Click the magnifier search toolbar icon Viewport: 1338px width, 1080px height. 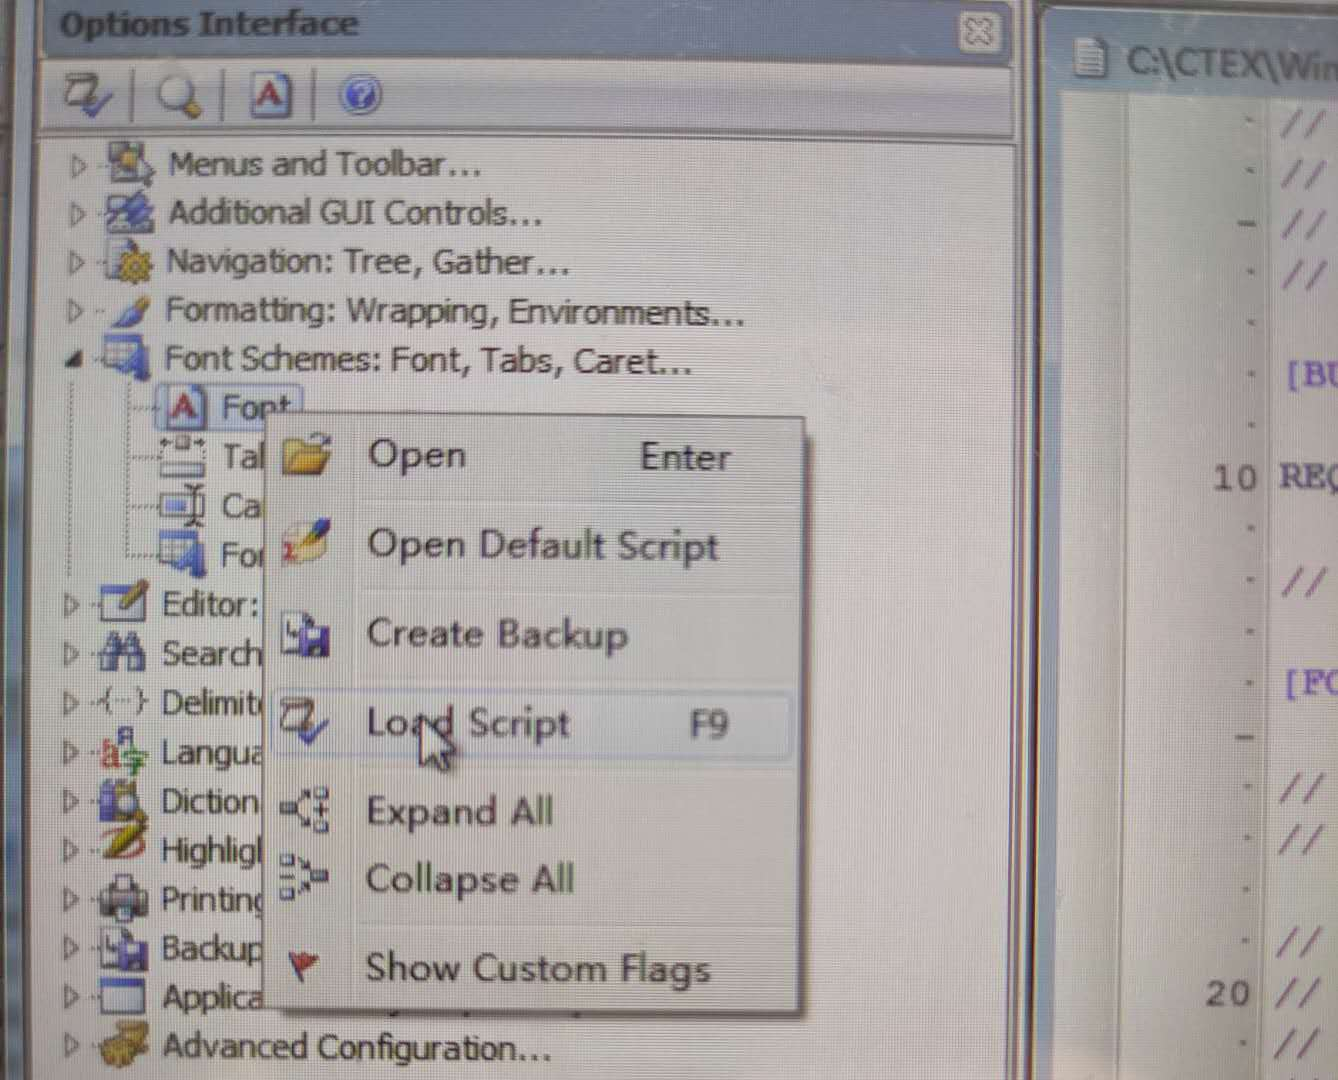[x=180, y=96]
